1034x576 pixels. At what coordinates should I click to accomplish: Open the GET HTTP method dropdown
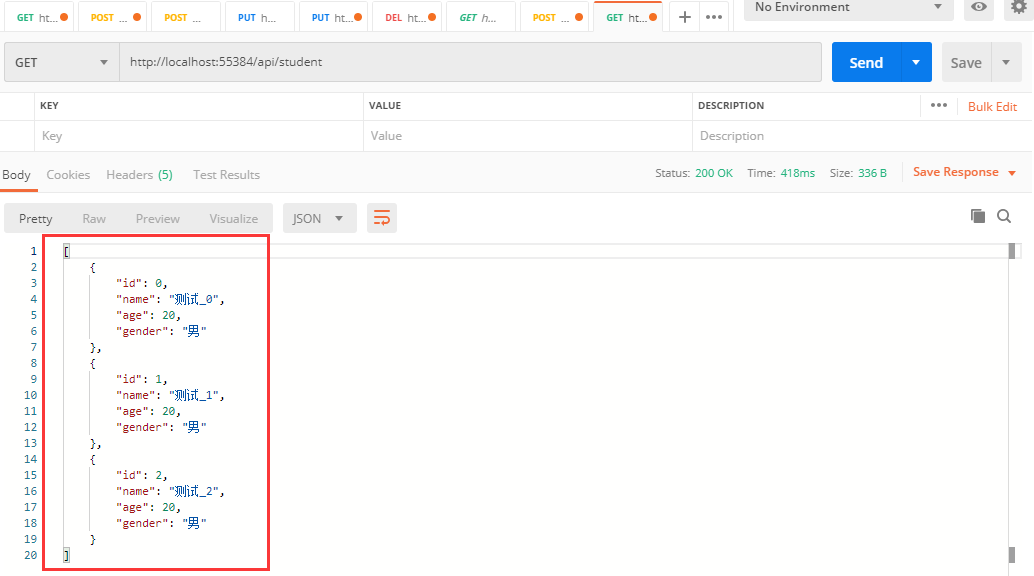pyautogui.click(x=62, y=62)
